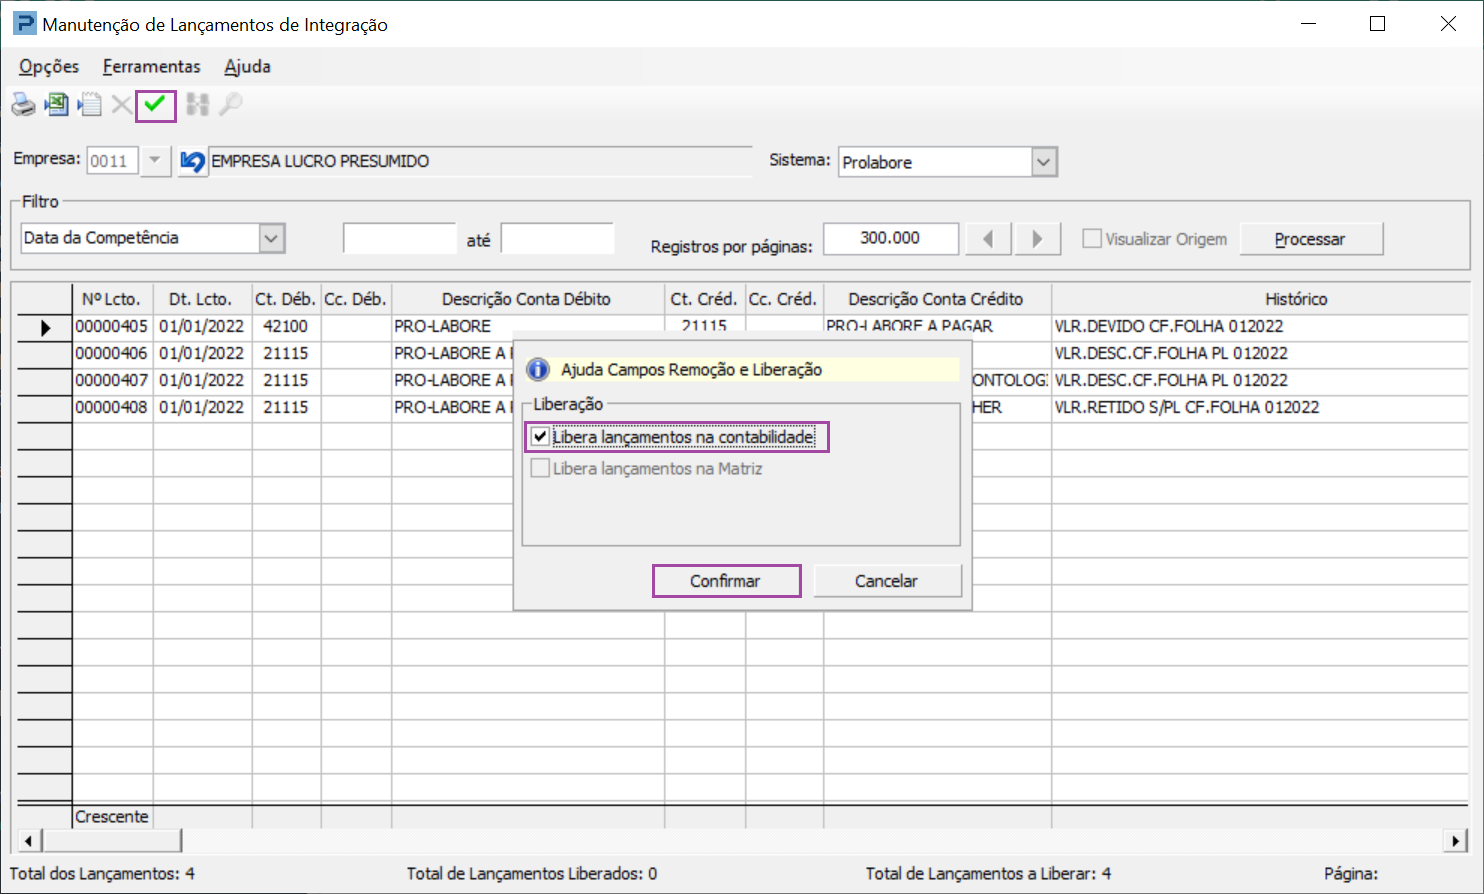
Task: Select entry number 00000405
Action: point(112,327)
